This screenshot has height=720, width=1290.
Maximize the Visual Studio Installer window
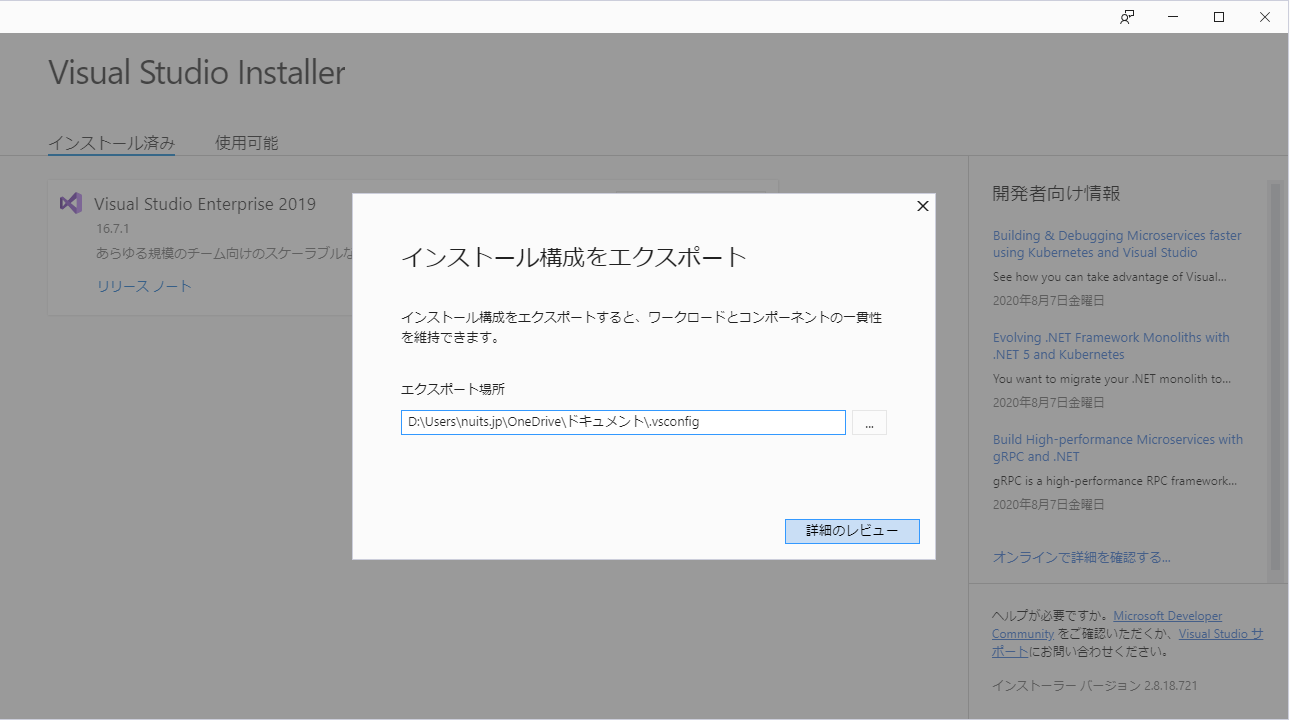point(1219,17)
